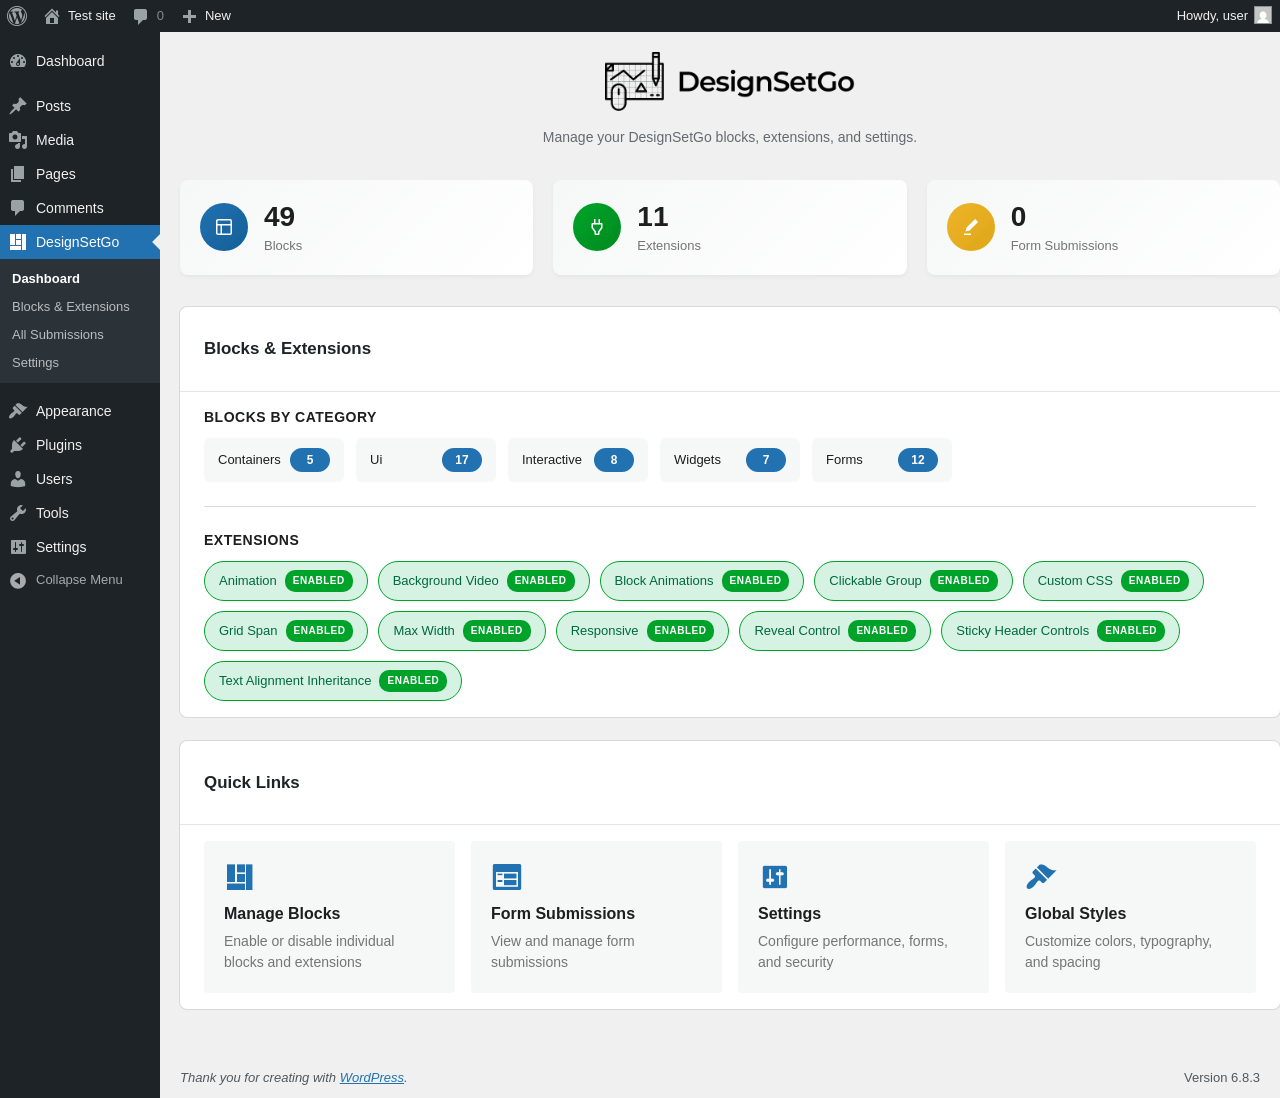1280x1098 pixels.
Task: Click the Collapse Menu arrow icon
Action: point(18,580)
